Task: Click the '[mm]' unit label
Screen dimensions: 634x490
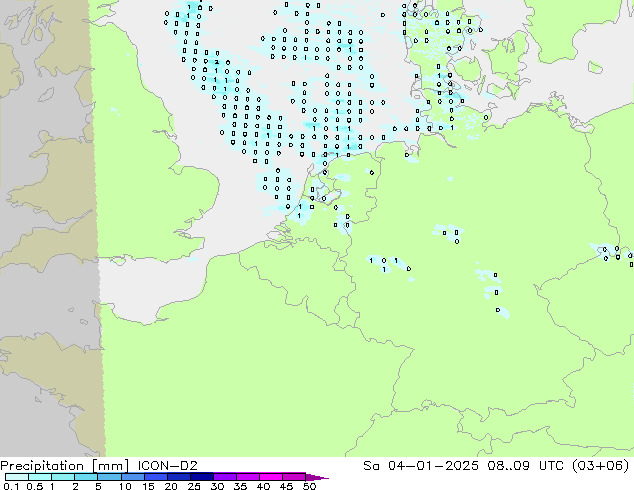Action: [110, 466]
